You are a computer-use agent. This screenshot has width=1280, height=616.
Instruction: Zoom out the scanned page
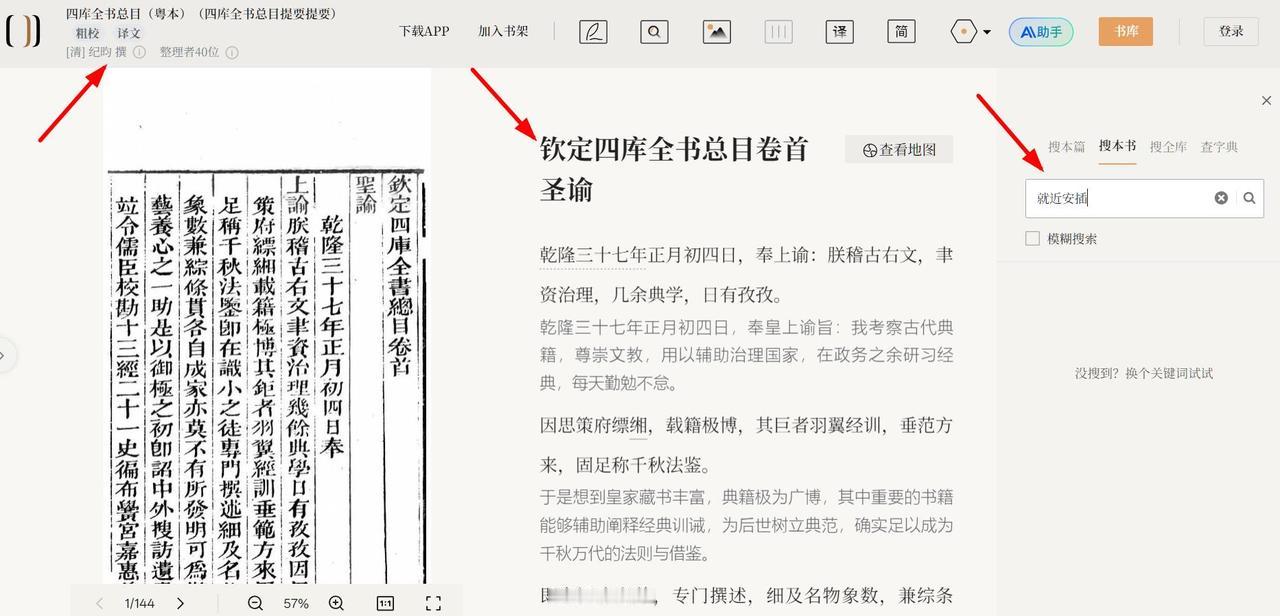pos(255,603)
